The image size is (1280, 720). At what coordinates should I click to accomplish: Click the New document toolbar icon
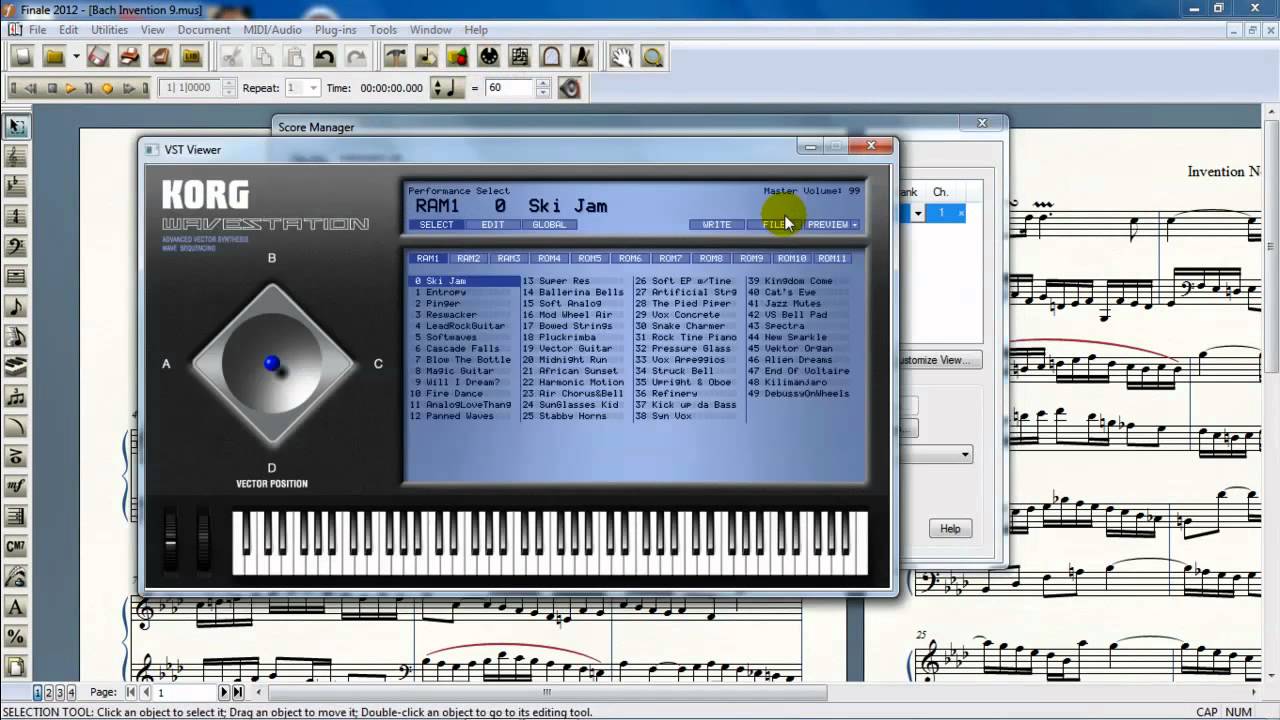click(x=23, y=57)
